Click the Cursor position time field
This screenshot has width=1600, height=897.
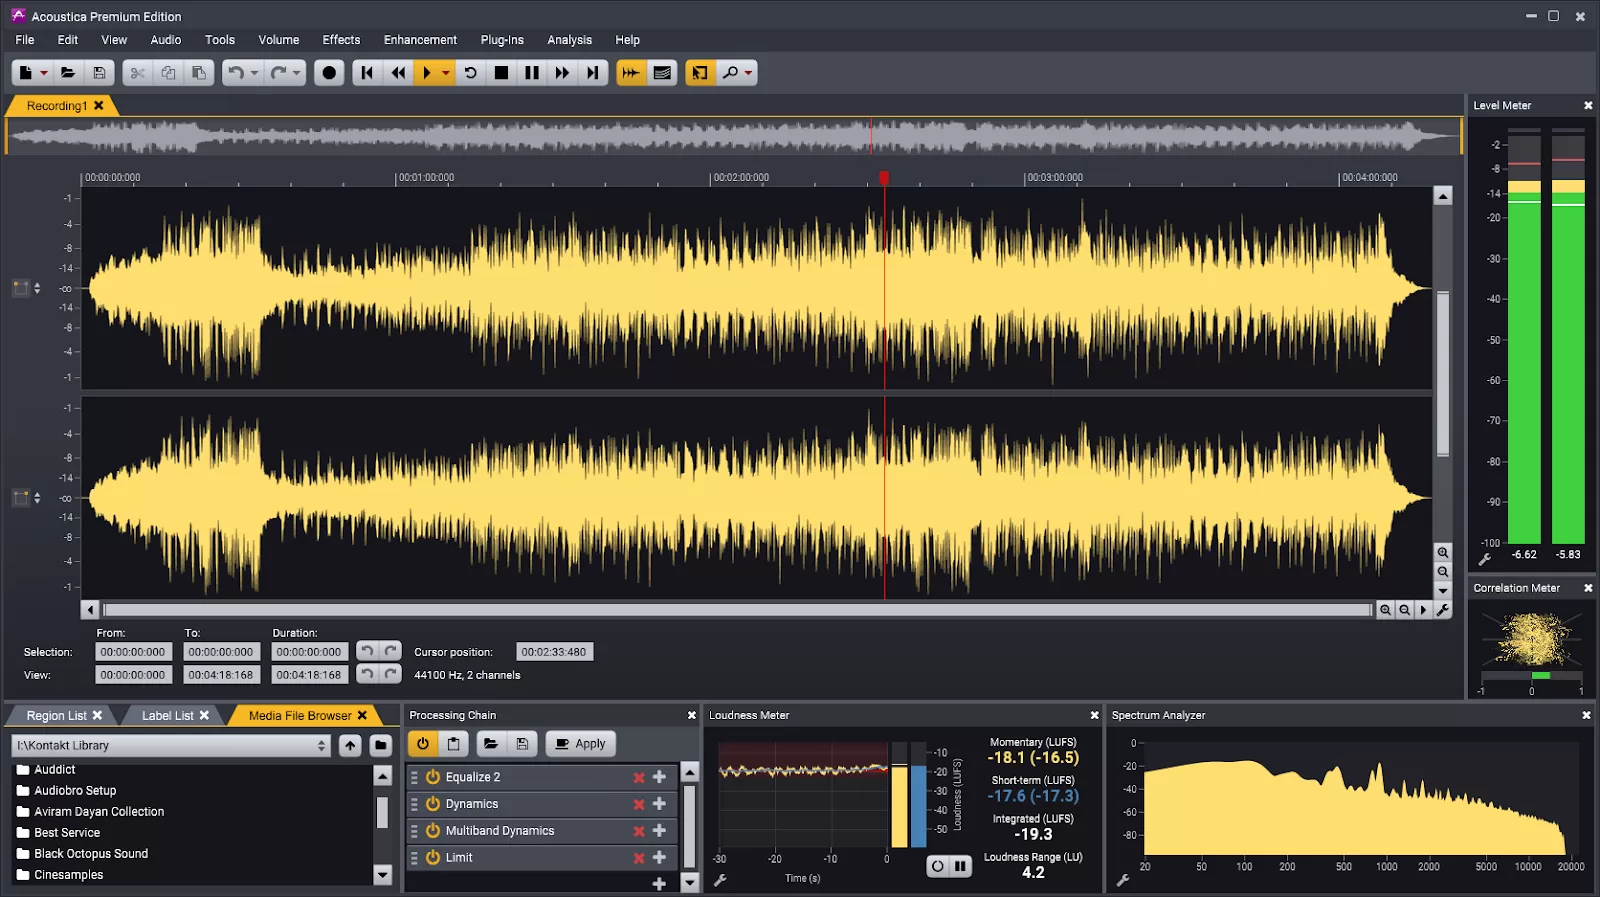(554, 652)
